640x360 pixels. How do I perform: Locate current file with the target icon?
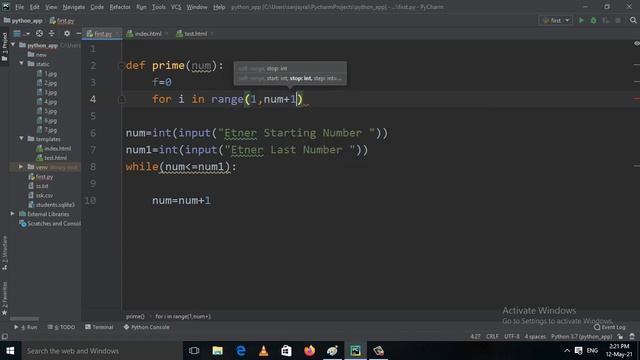[39, 33]
